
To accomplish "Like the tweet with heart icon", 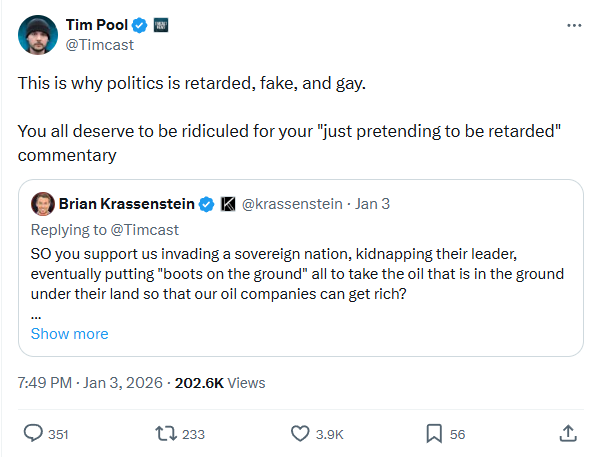I will [x=300, y=434].
